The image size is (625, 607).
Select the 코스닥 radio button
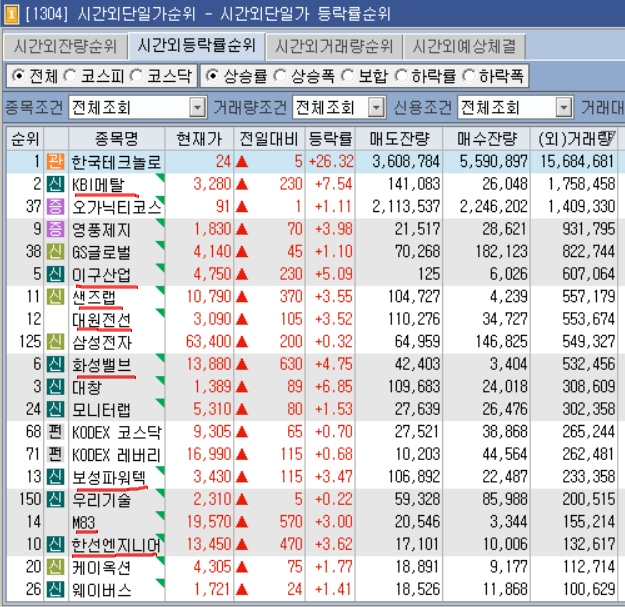(x=136, y=75)
